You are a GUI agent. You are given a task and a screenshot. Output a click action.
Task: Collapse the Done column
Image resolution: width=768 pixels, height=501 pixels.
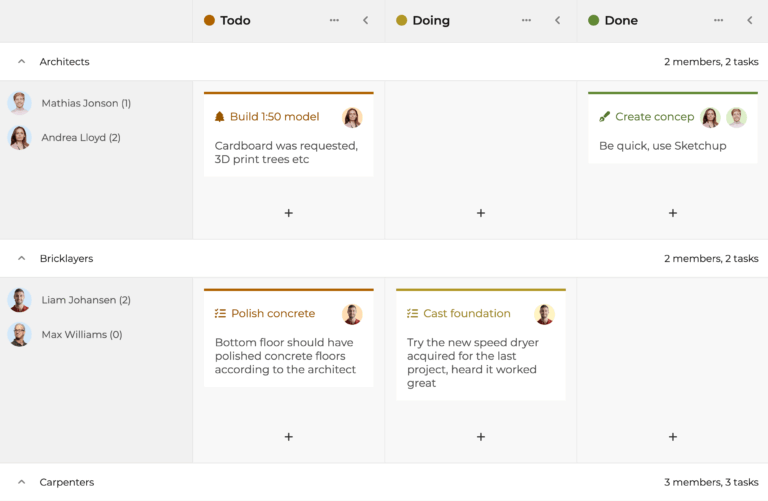(x=750, y=20)
